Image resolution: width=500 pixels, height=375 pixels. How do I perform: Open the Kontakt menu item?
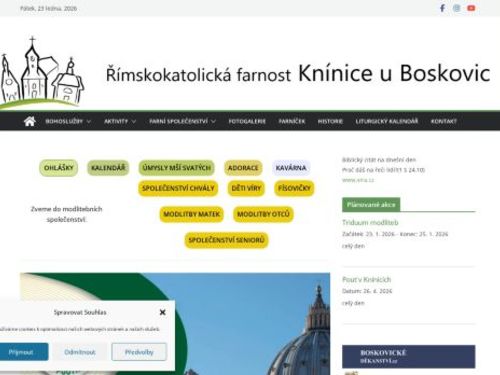point(444,121)
